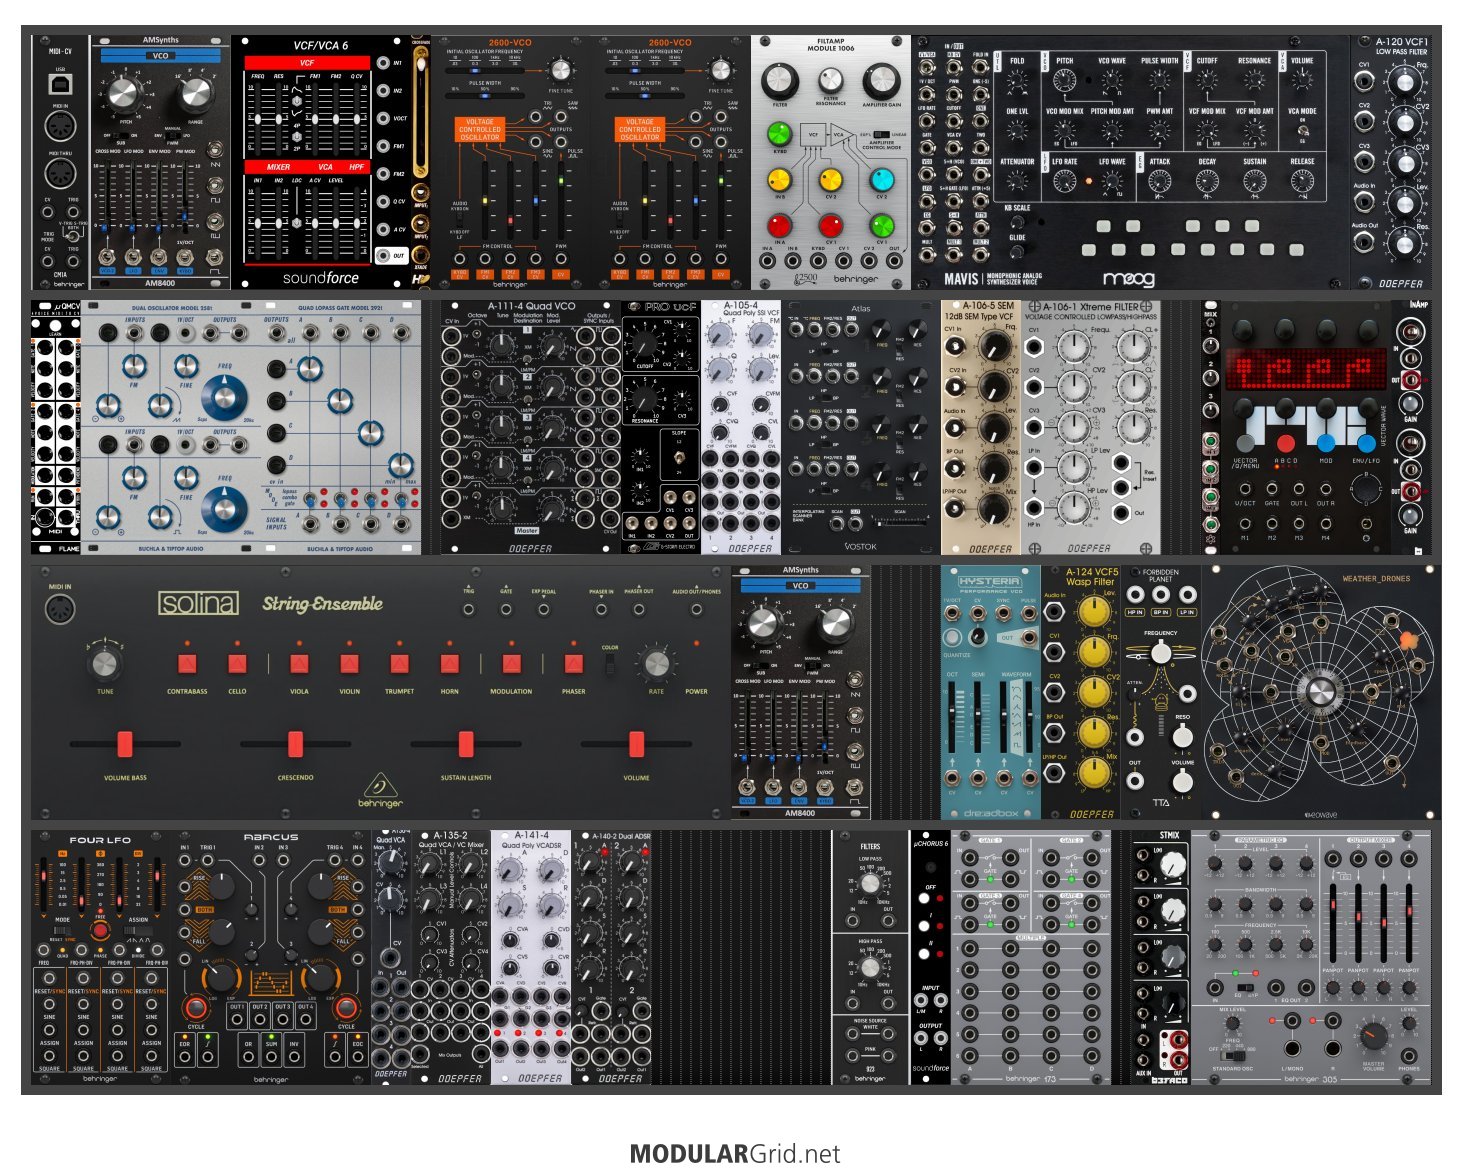Screen dimensions: 1472x1175
Task: Click the left Cycle button on the Abacus
Action: coord(196,1006)
